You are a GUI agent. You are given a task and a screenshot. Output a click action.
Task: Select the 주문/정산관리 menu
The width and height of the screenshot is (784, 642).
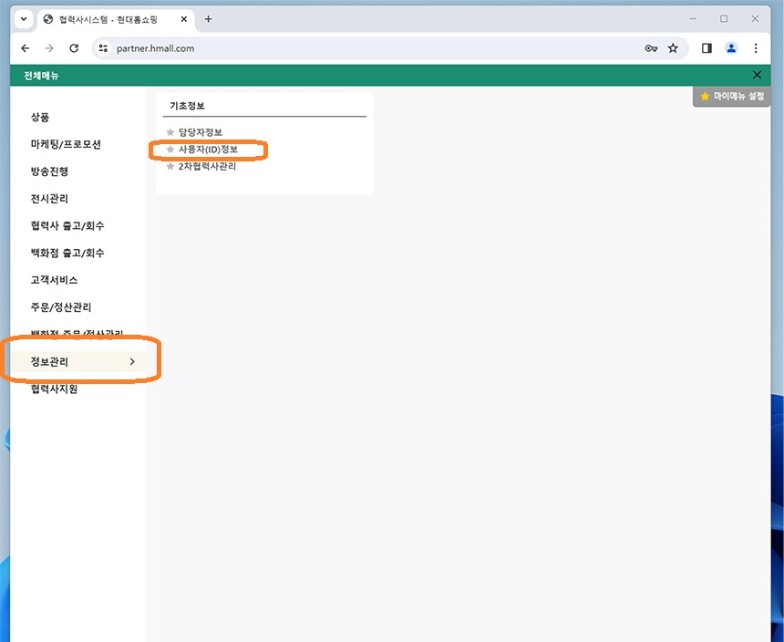61,307
